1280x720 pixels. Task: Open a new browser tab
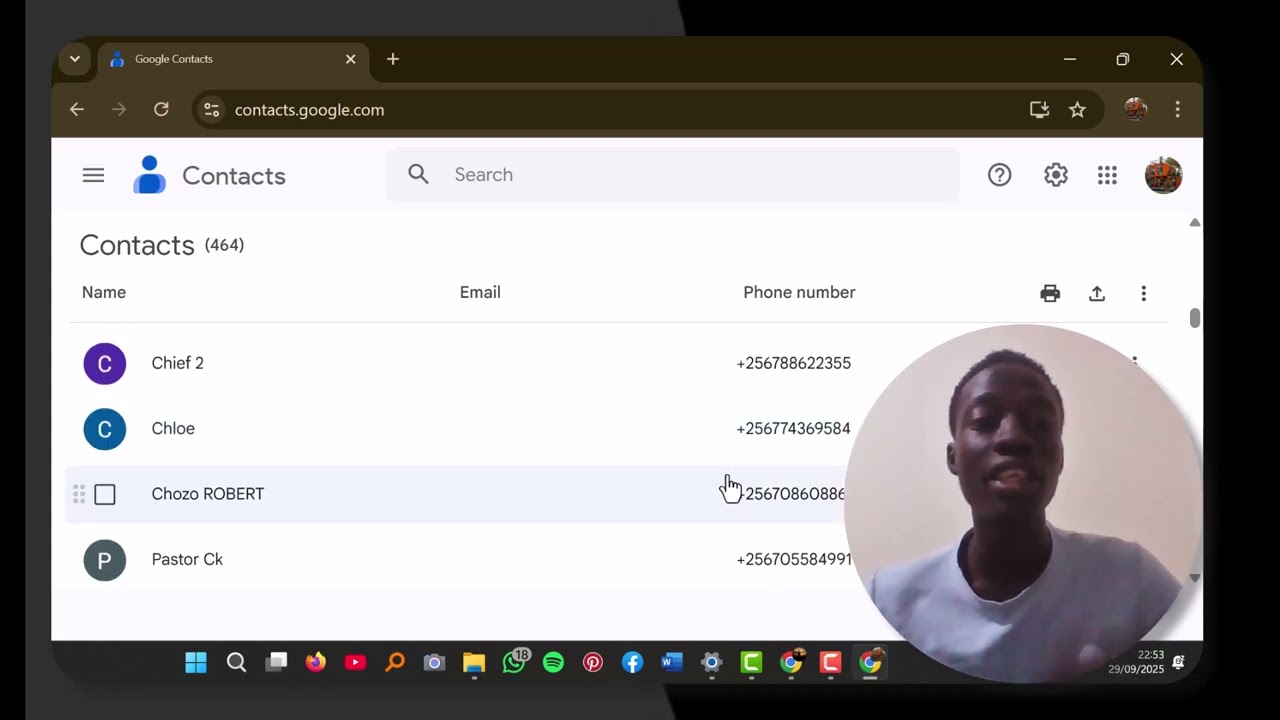(x=393, y=59)
